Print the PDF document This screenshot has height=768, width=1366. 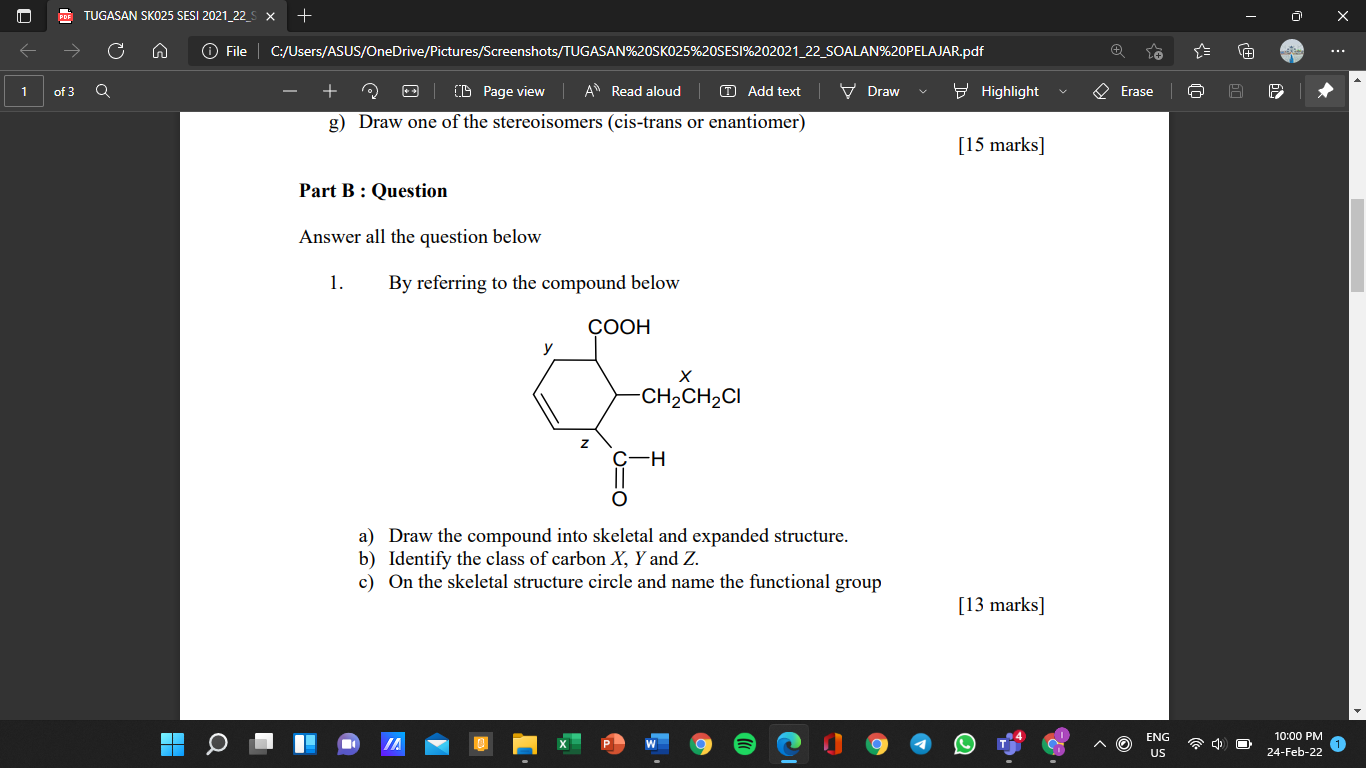click(x=1196, y=91)
